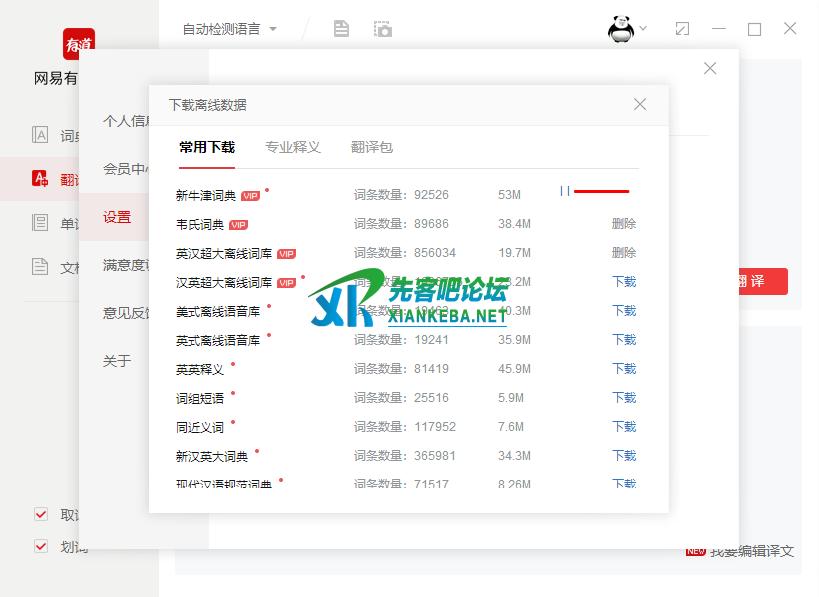The width and height of the screenshot is (819, 597).
Task: Toggle the 划词 checkbox
Action: pos(41,546)
